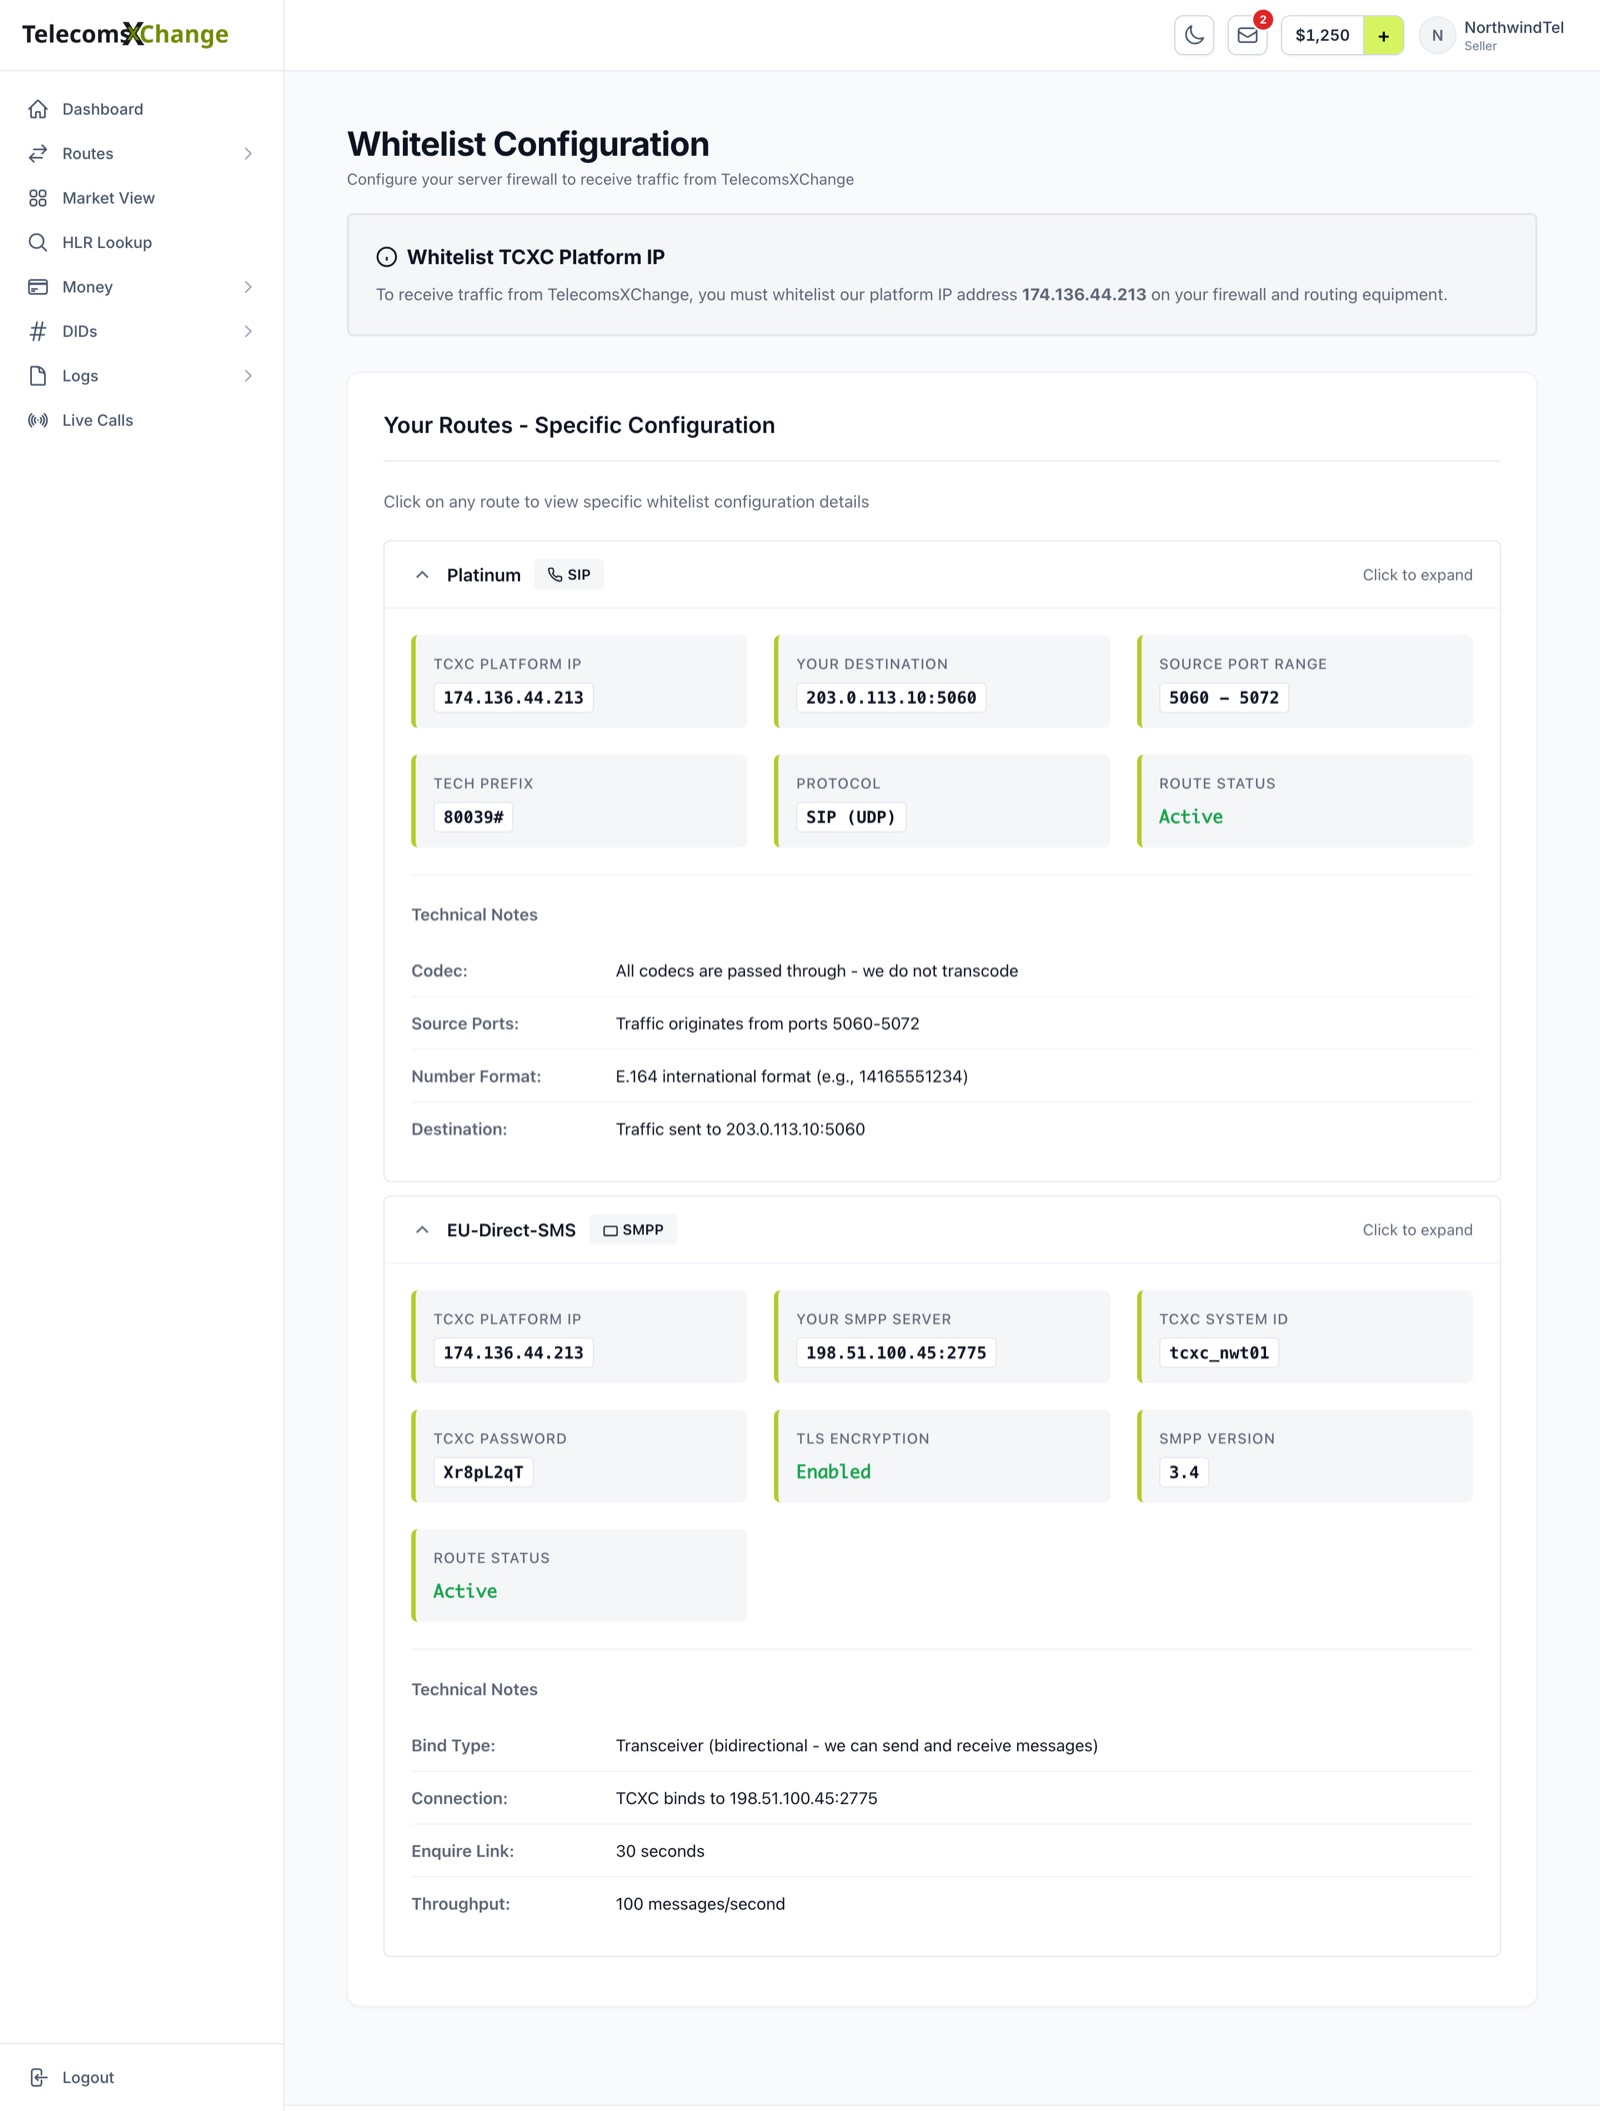Click the TLS Encryption Enabled status
Screen dimensions: 1600x2111
(x=833, y=1472)
